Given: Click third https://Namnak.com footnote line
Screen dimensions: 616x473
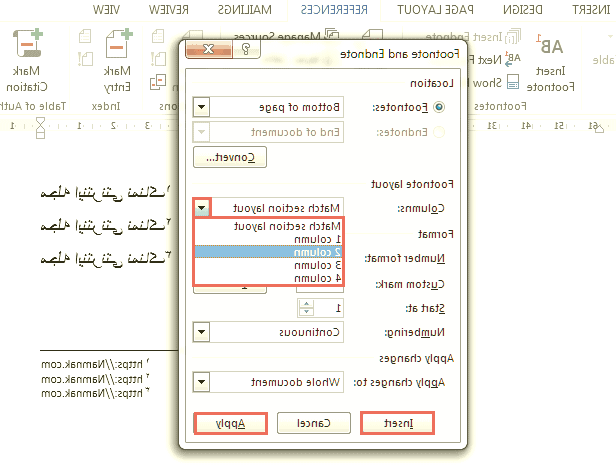Looking at the screenshot, I should coord(95,393).
